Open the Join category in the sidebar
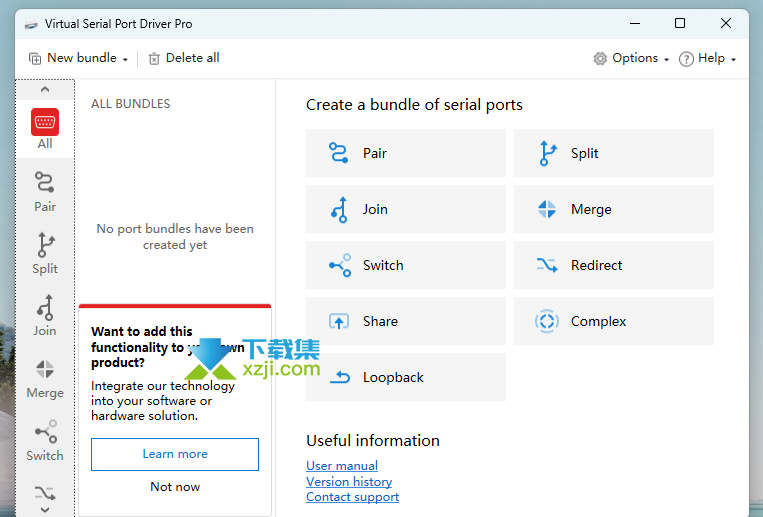This screenshot has height=517, width=763. tap(45, 315)
